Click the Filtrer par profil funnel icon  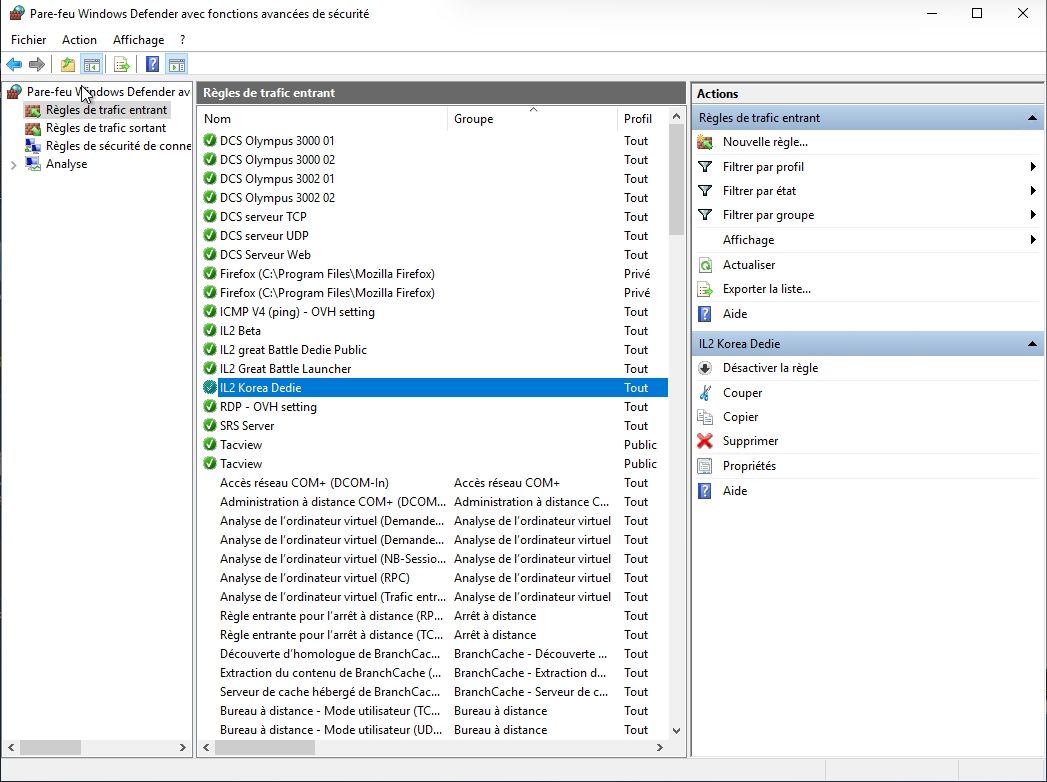coord(704,166)
